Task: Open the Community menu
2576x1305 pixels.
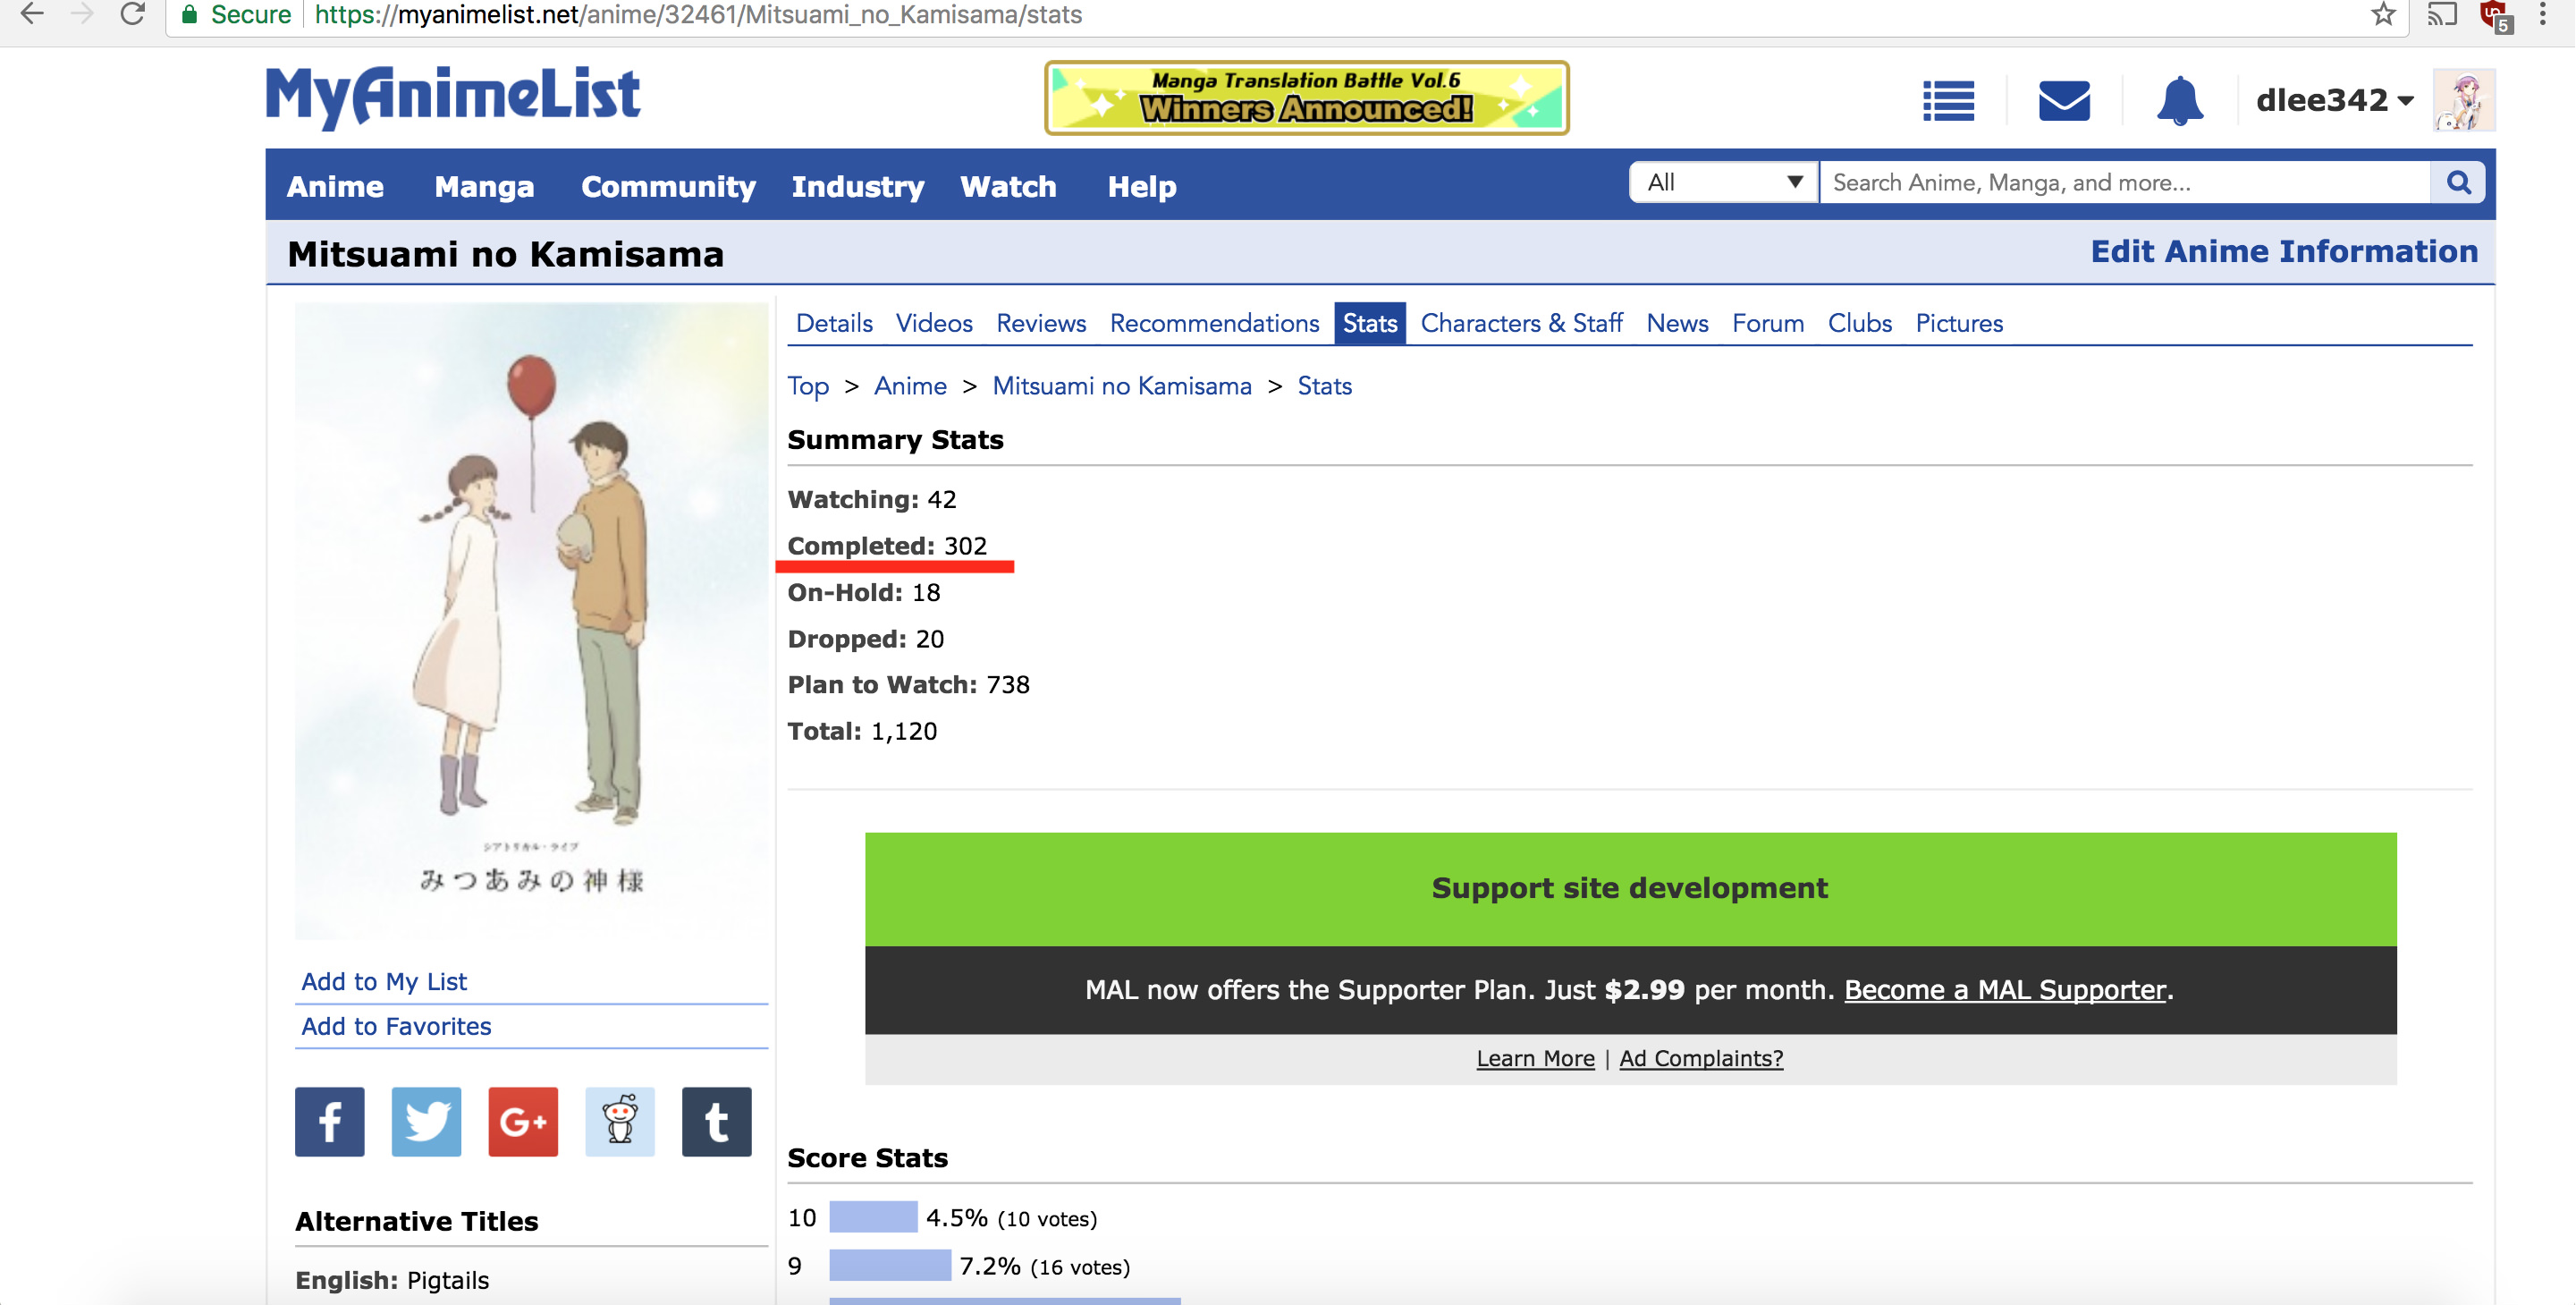Action: coord(668,186)
